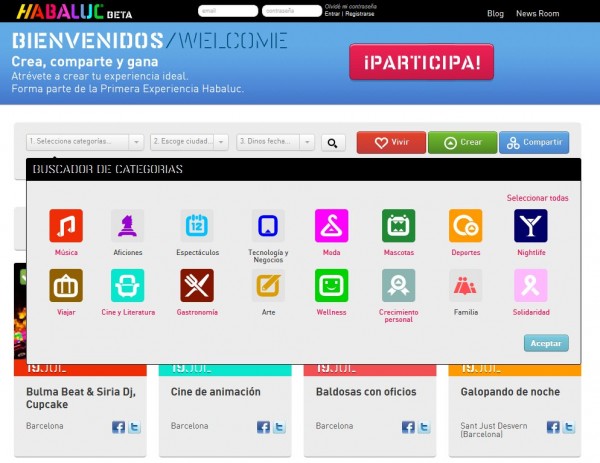Tweet the Galopando de noche event
Viewport: 600px width, 463px height.
[569, 427]
